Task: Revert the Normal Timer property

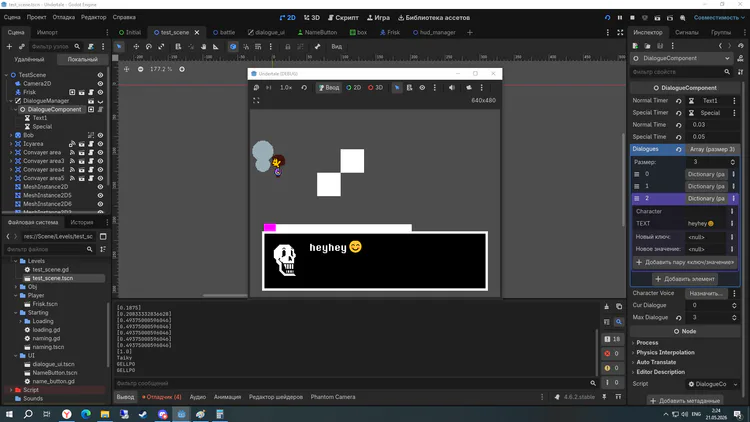Action: 678,101
